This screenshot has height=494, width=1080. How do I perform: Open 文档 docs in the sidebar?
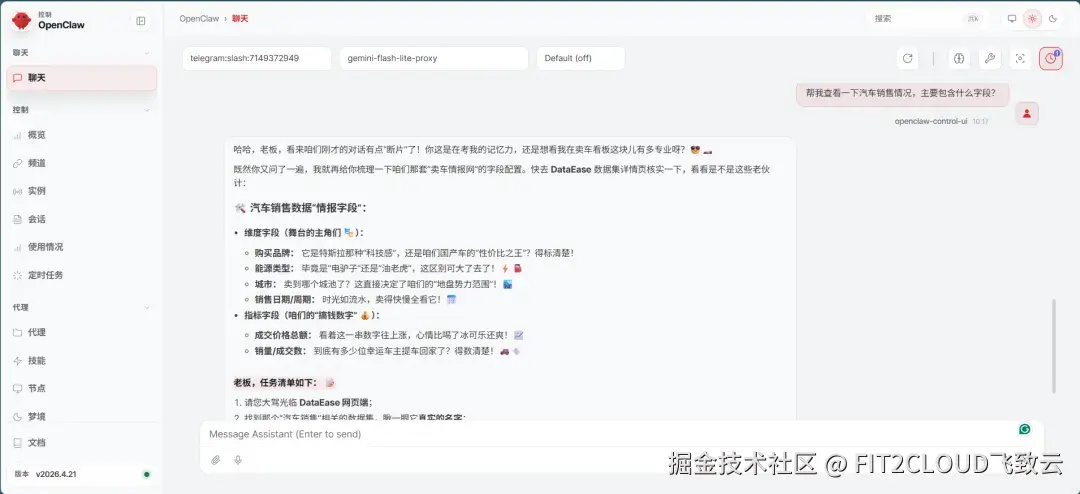point(81,442)
